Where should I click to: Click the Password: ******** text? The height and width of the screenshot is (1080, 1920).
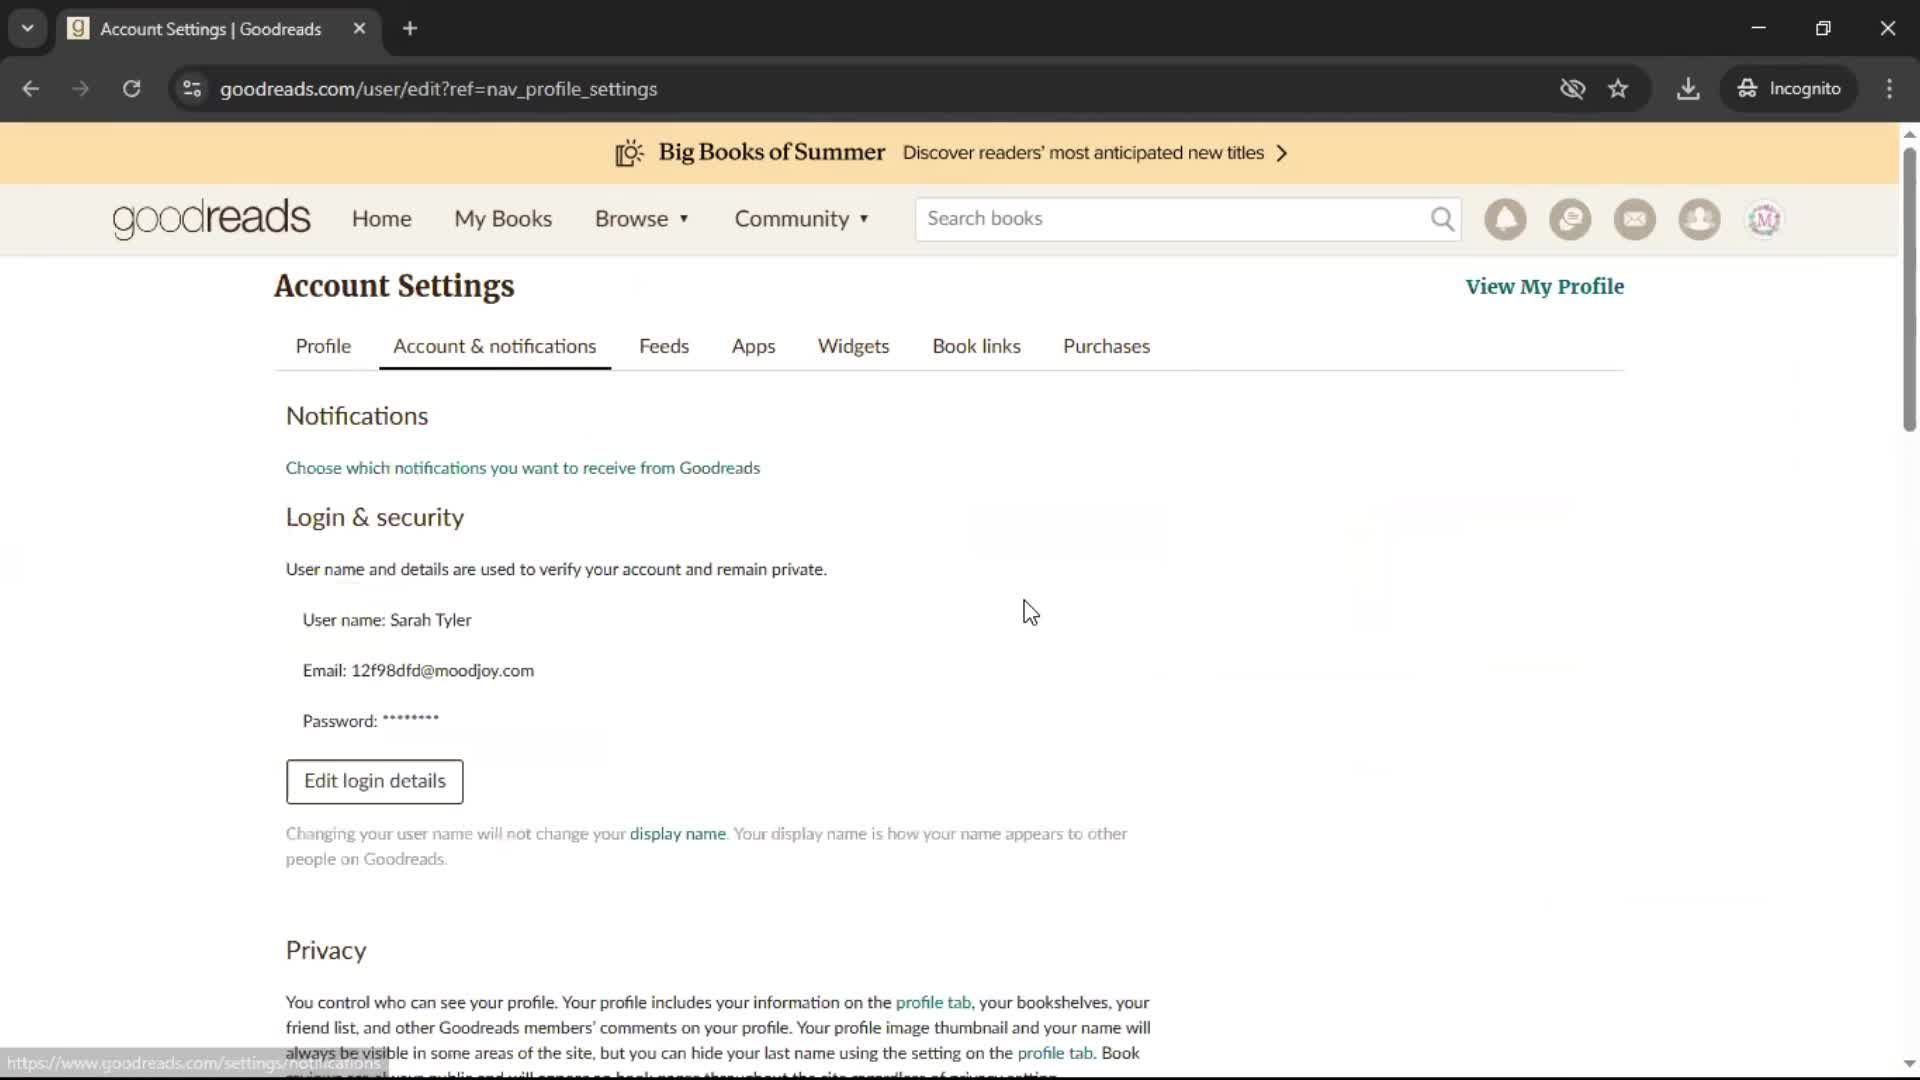[371, 721]
